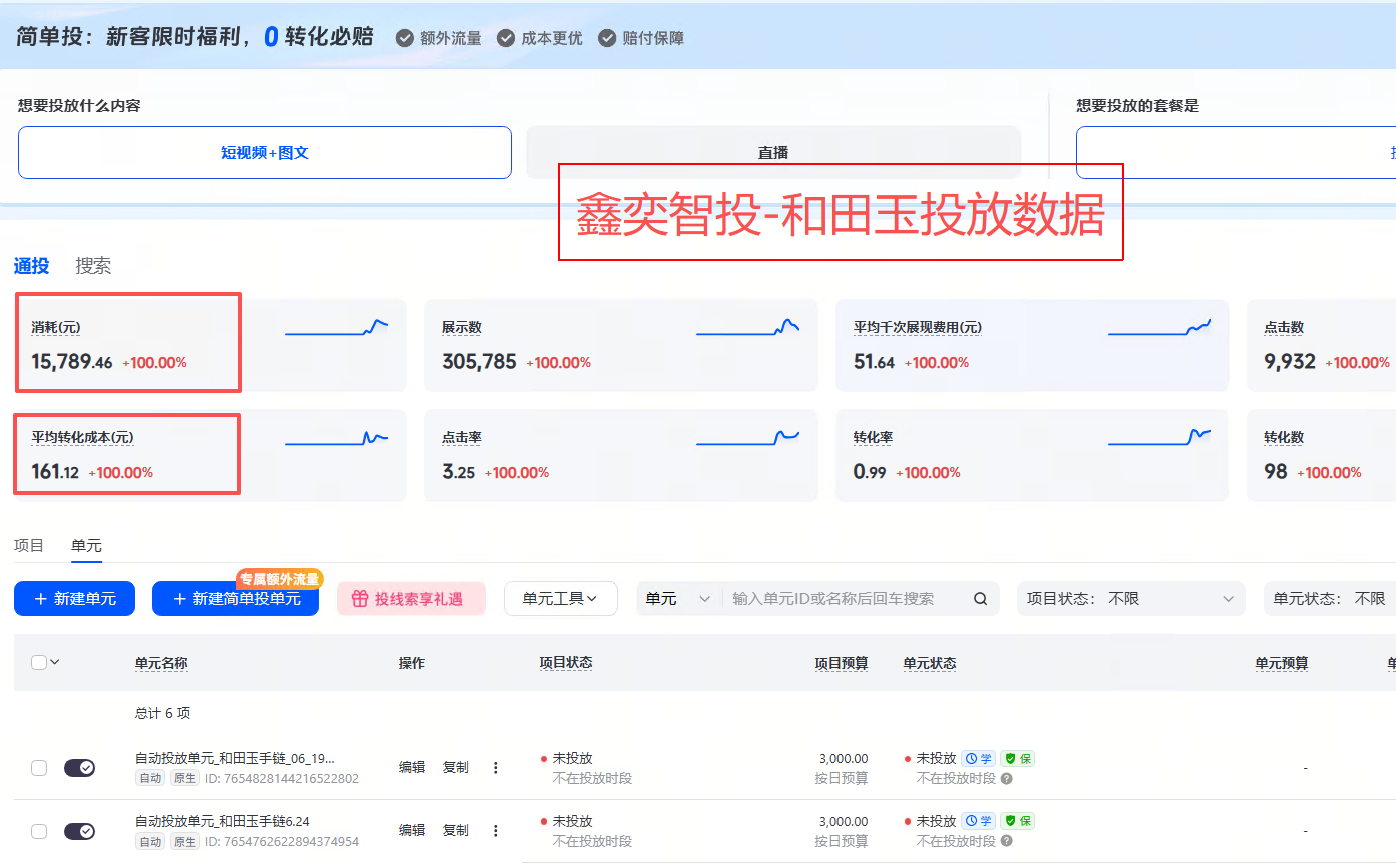
Task: Switch to the 项目 tab
Action: click(29, 545)
